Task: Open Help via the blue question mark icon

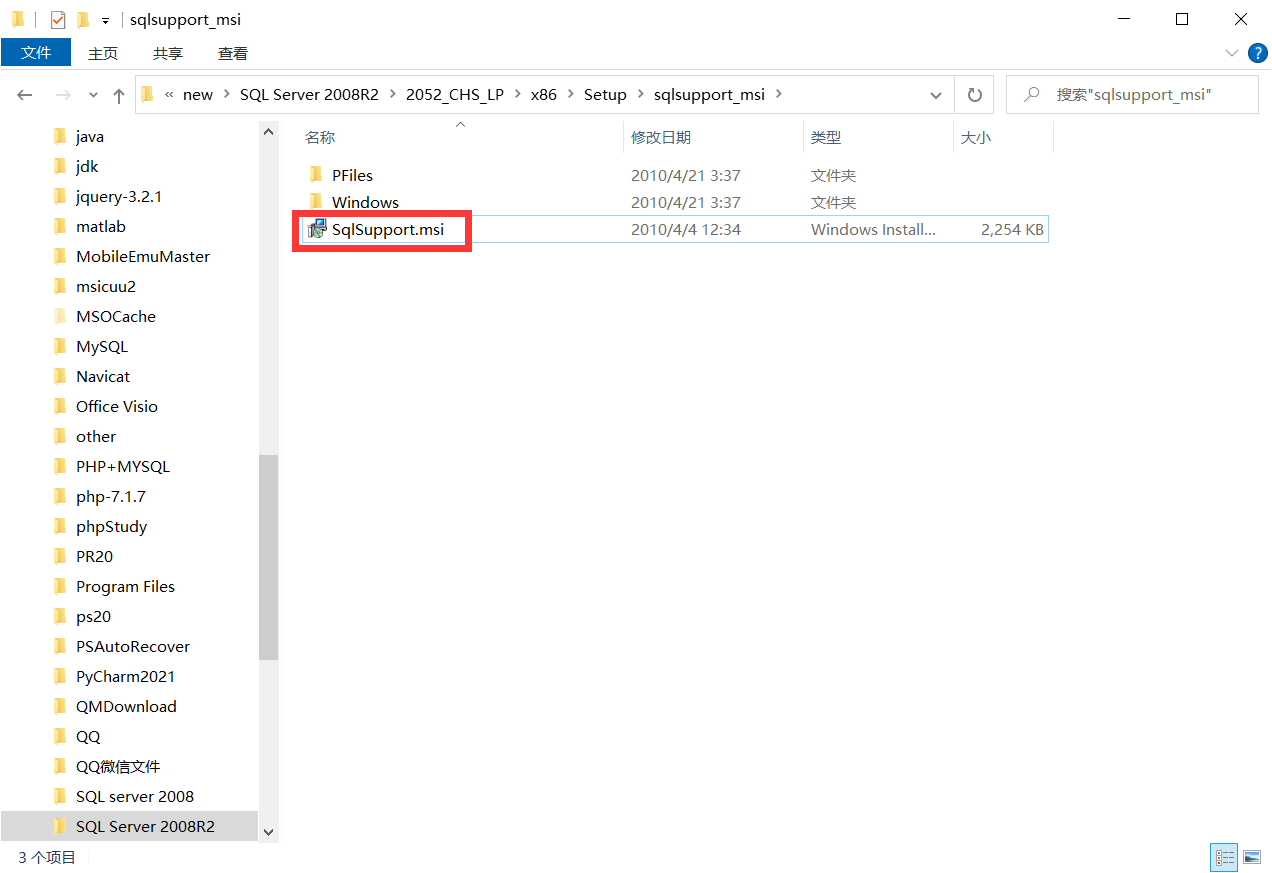Action: [x=1257, y=53]
